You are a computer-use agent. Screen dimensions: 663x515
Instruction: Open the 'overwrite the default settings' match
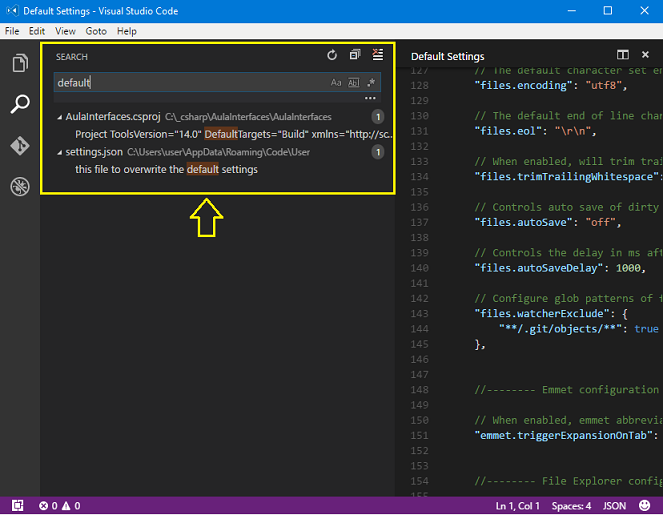coord(166,170)
